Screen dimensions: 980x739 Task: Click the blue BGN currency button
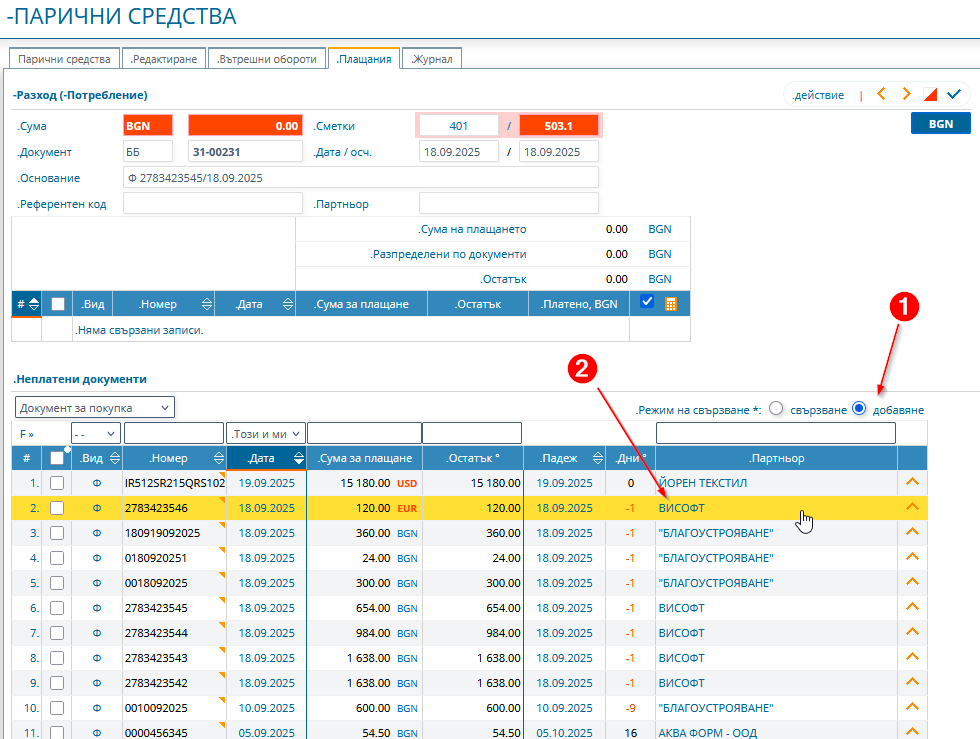coord(940,123)
